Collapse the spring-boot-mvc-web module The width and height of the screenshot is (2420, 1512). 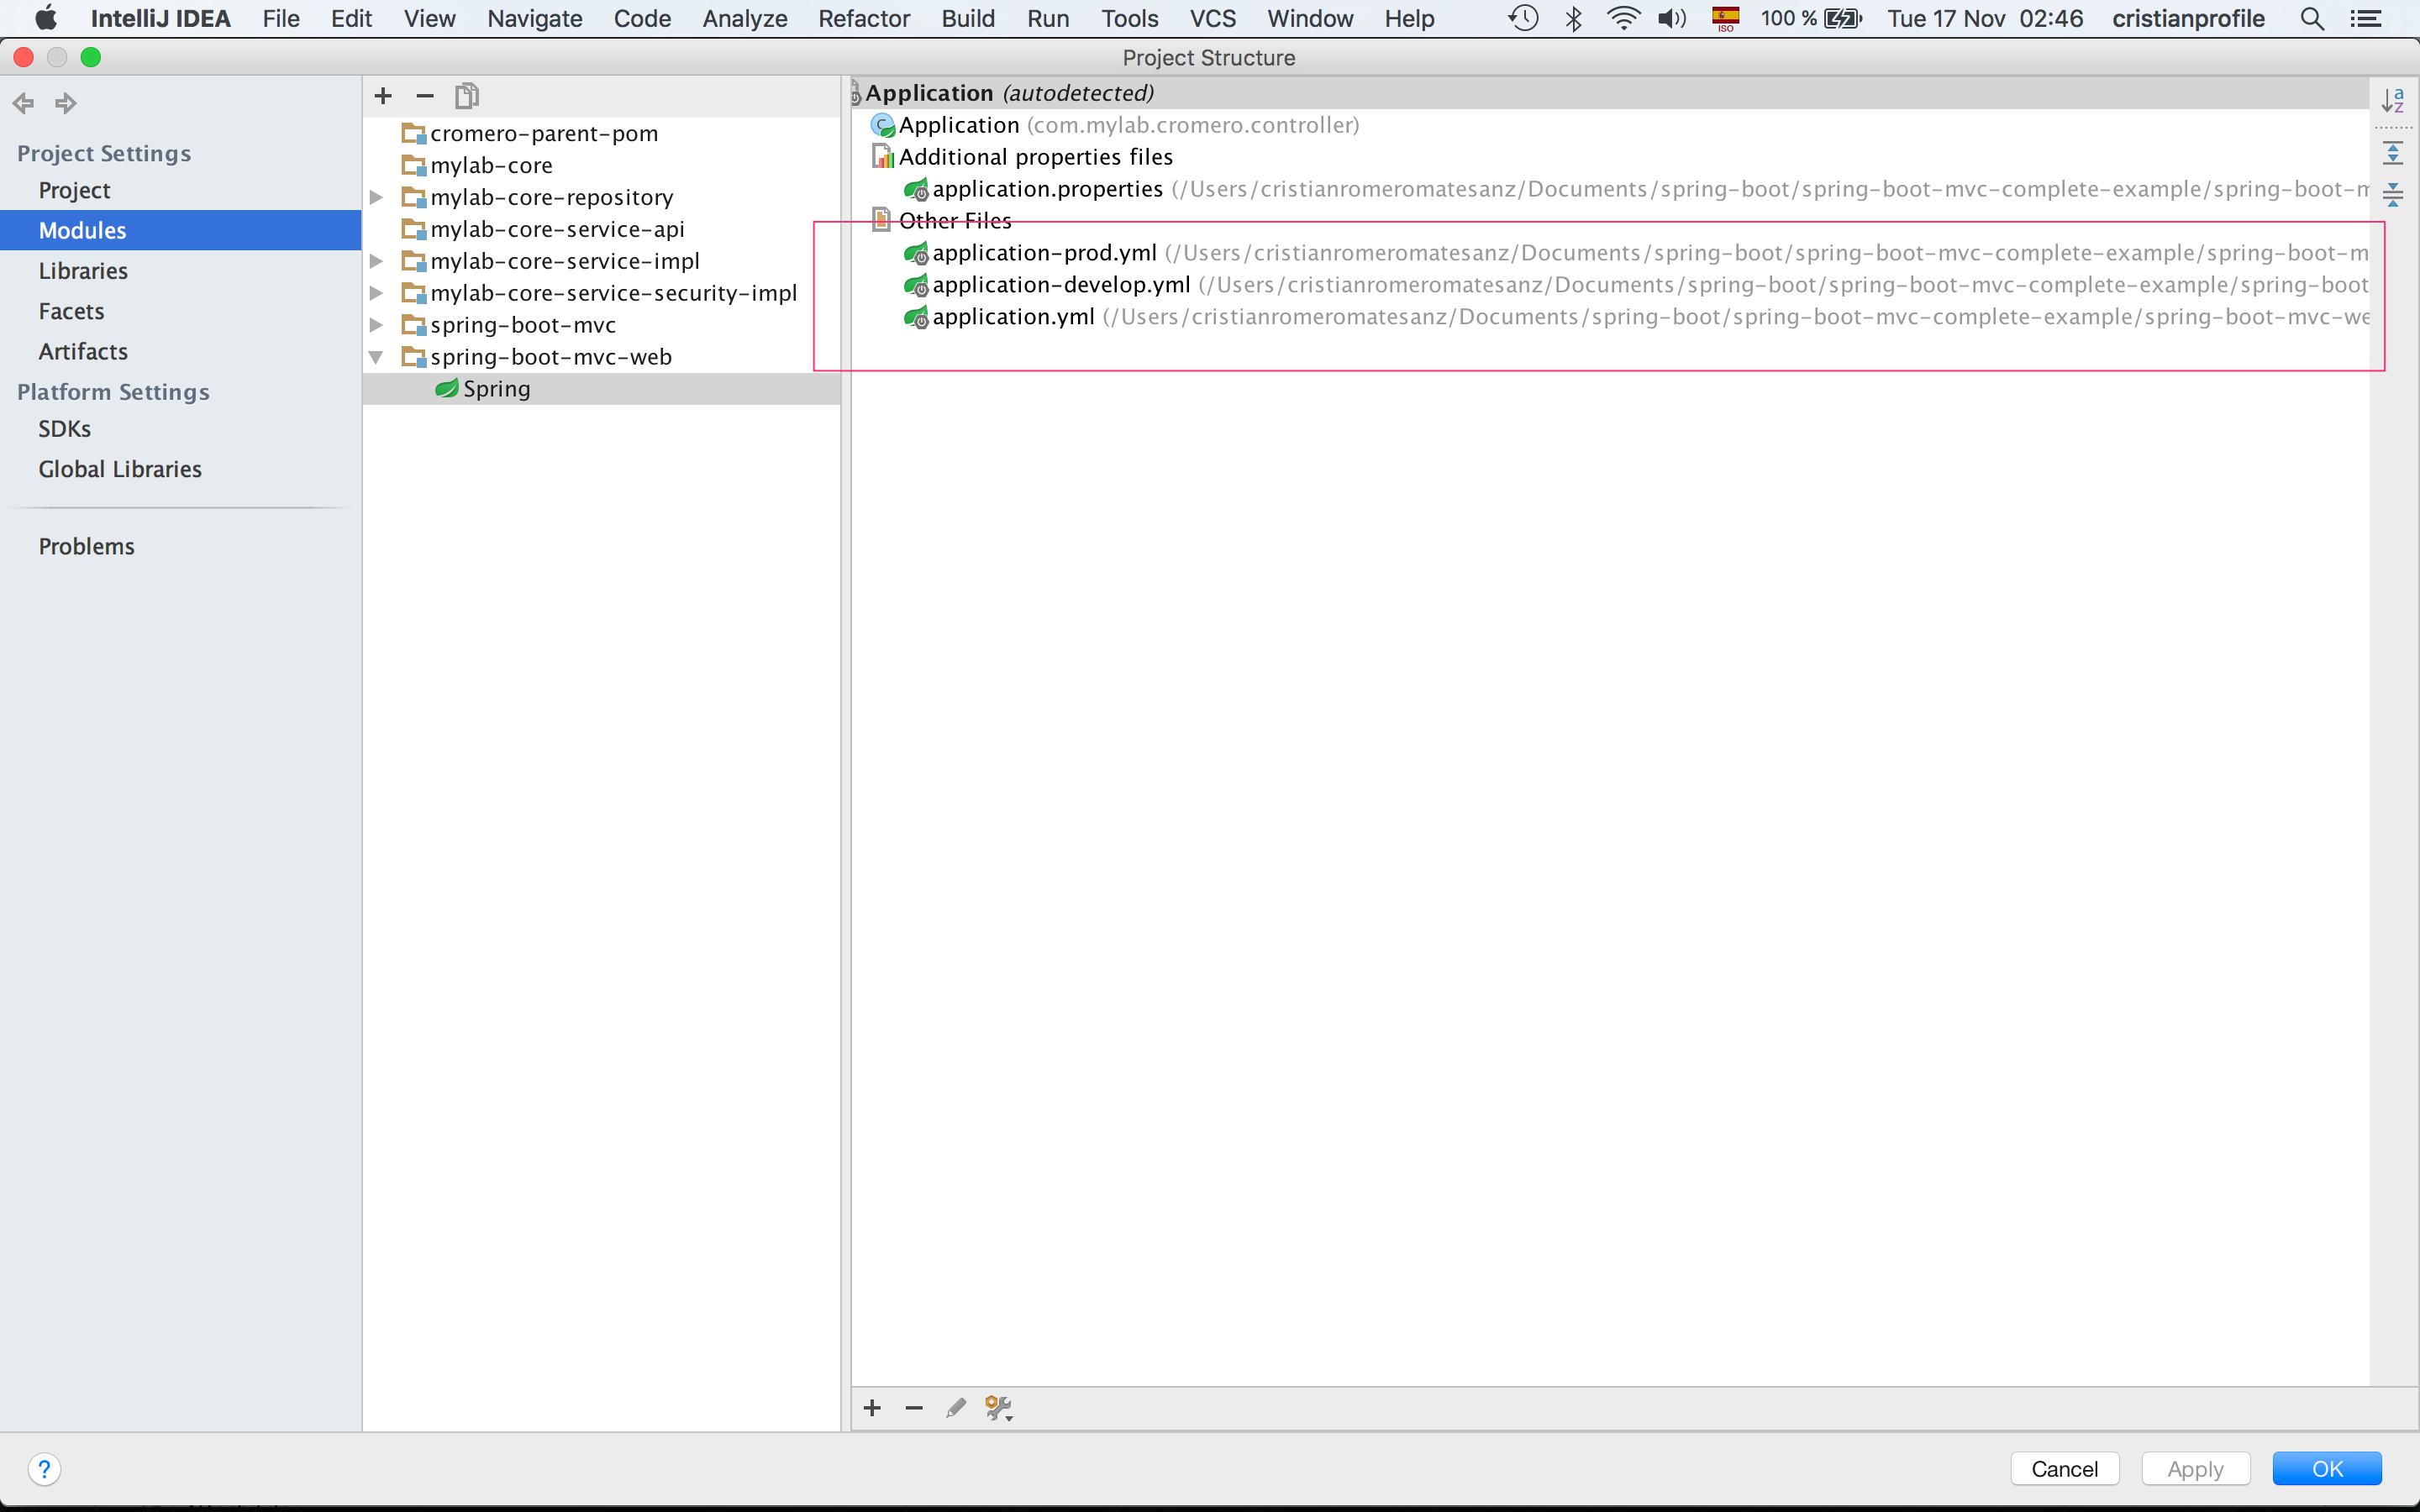click(376, 357)
